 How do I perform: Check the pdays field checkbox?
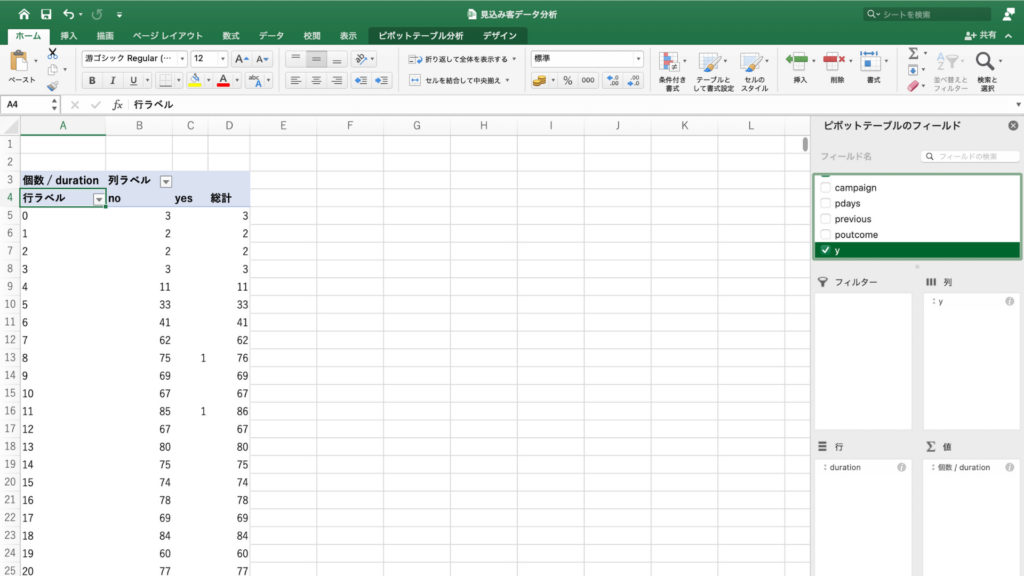pos(824,203)
